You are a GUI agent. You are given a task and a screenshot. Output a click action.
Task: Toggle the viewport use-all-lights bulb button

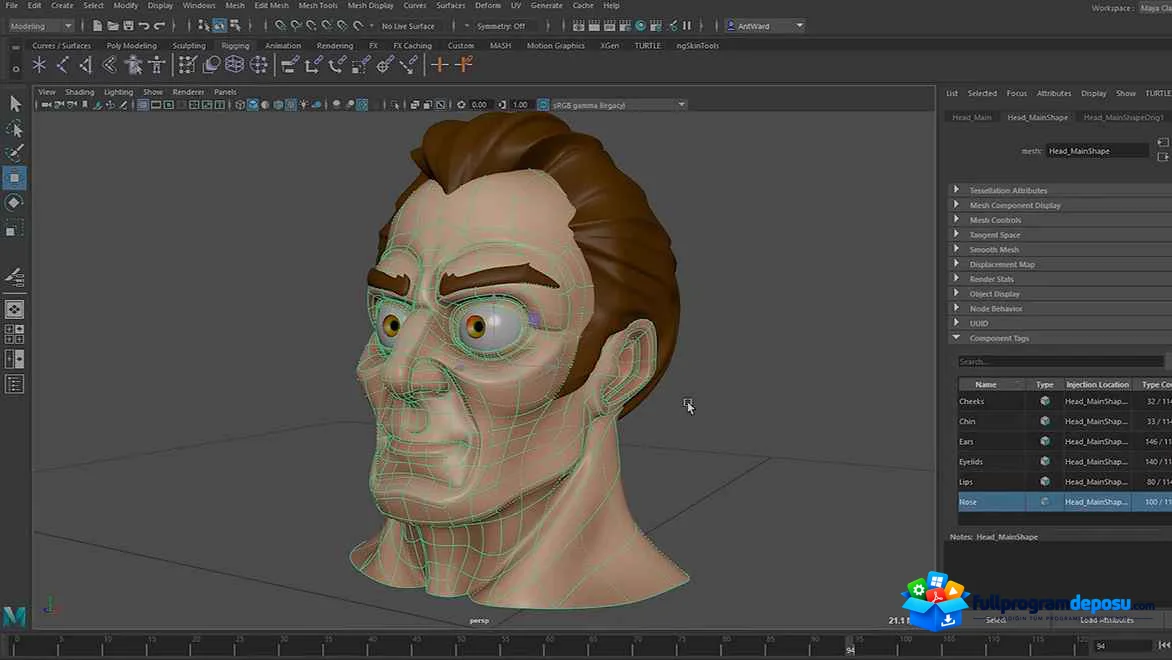tap(303, 105)
